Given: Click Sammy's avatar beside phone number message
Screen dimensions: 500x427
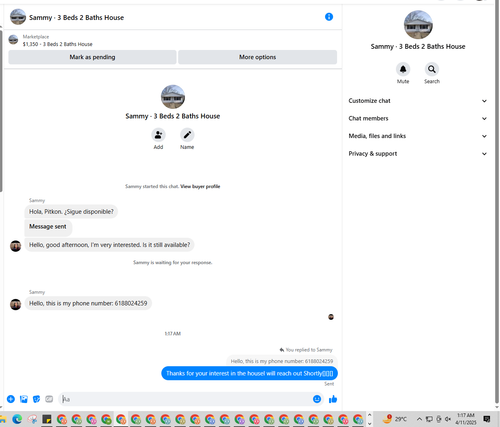Looking at the screenshot, I should click(15, 304).
